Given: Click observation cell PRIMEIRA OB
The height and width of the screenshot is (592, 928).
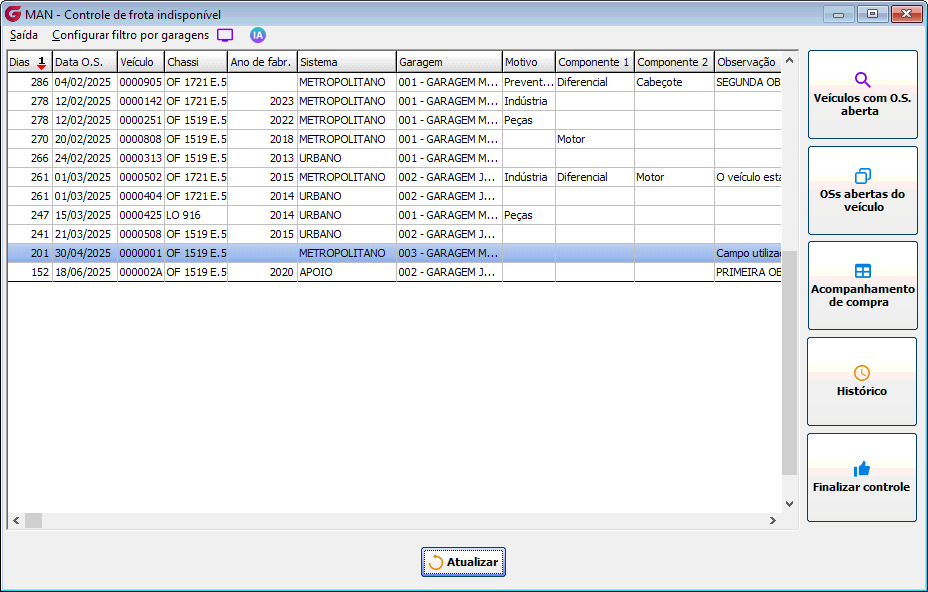Looking at the screenshot, I should (x=748, y=272).
